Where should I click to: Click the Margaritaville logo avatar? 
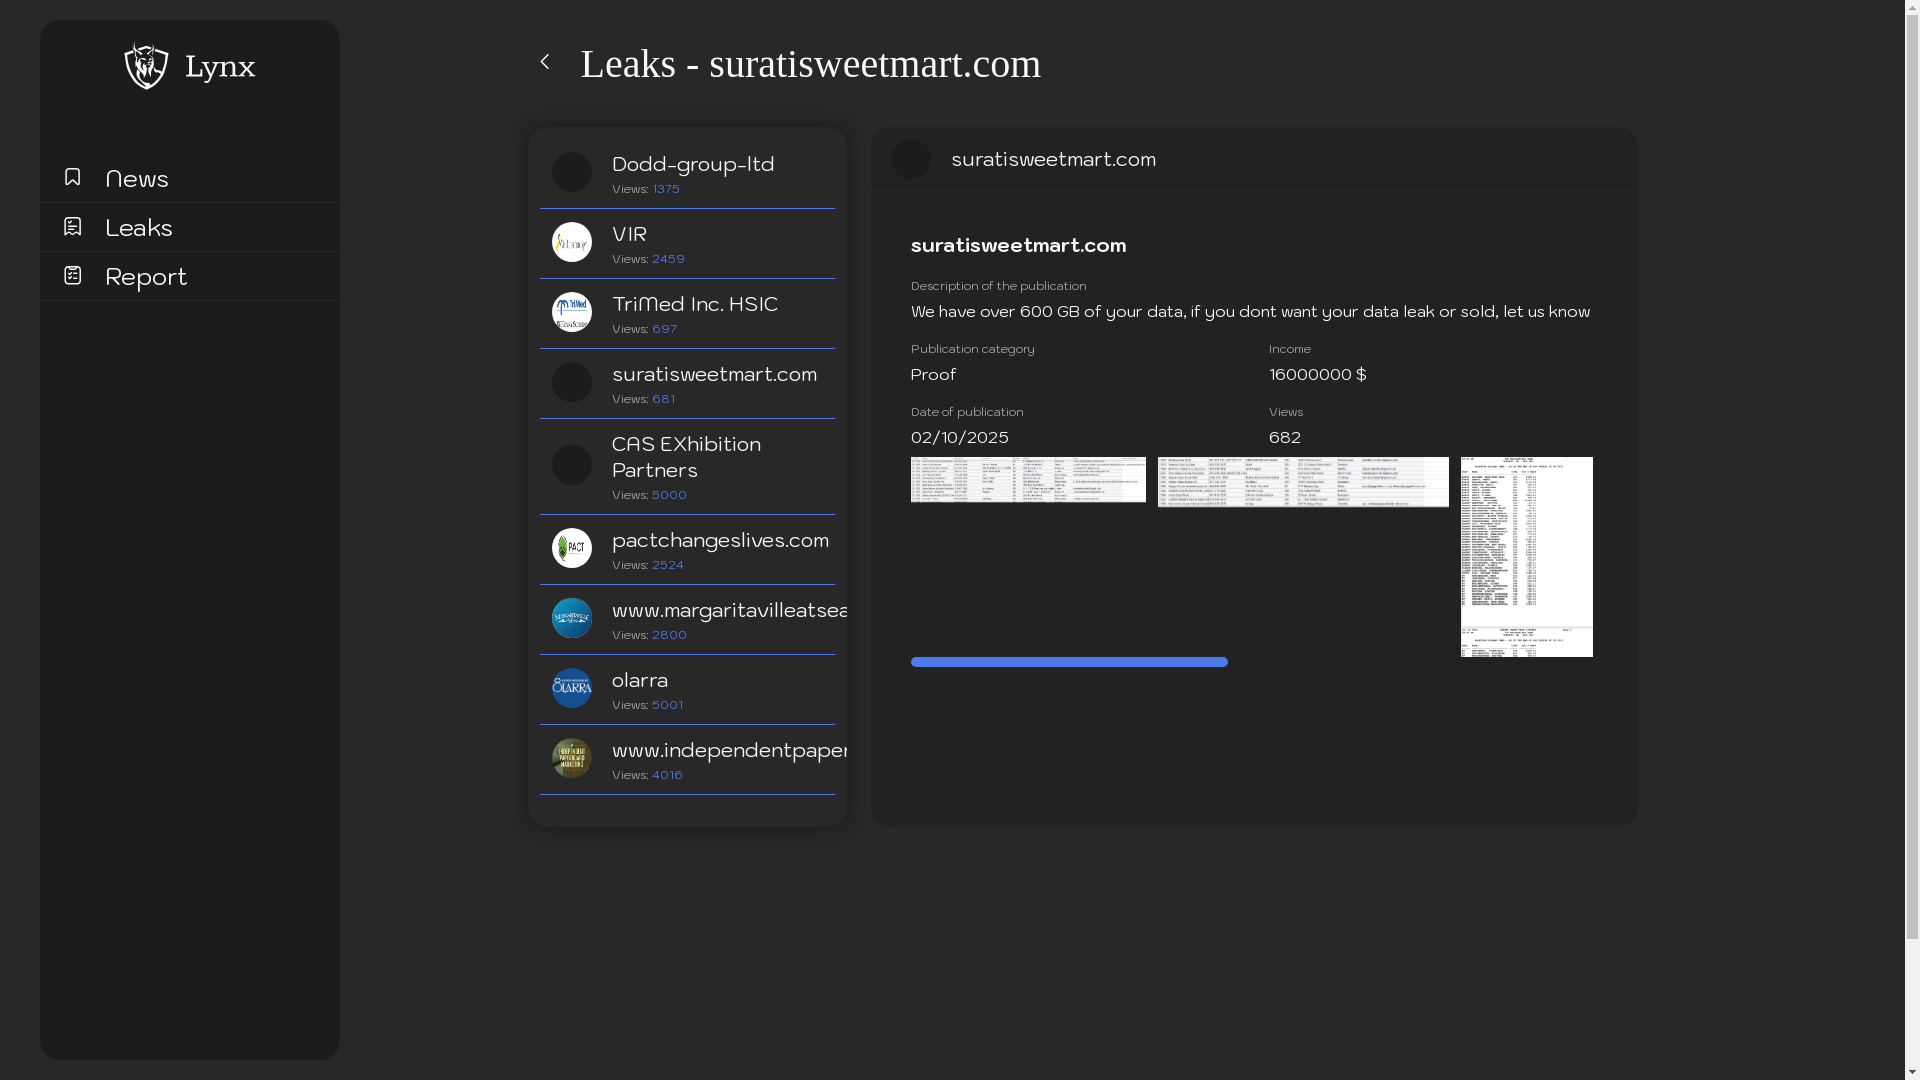[572, 618]
